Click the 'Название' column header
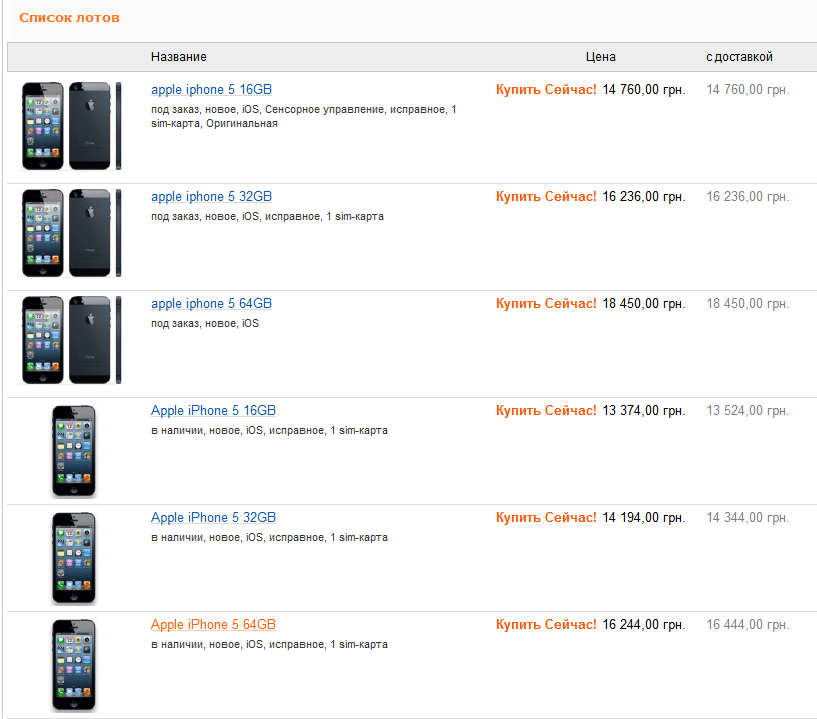The image size is (817, 719). 179,57
